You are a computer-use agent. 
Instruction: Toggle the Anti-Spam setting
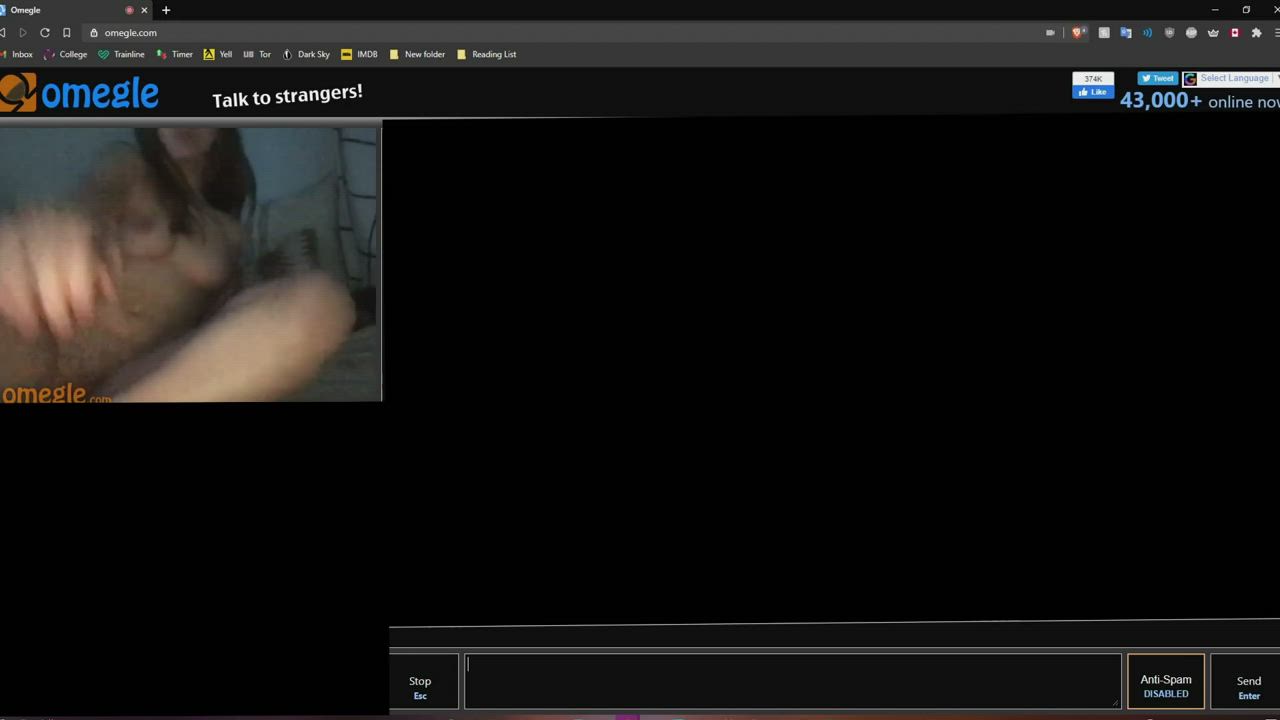pos(1165,685)
